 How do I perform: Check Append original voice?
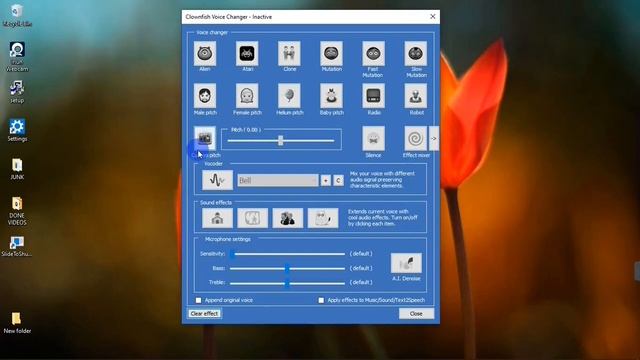pos(198,300)
